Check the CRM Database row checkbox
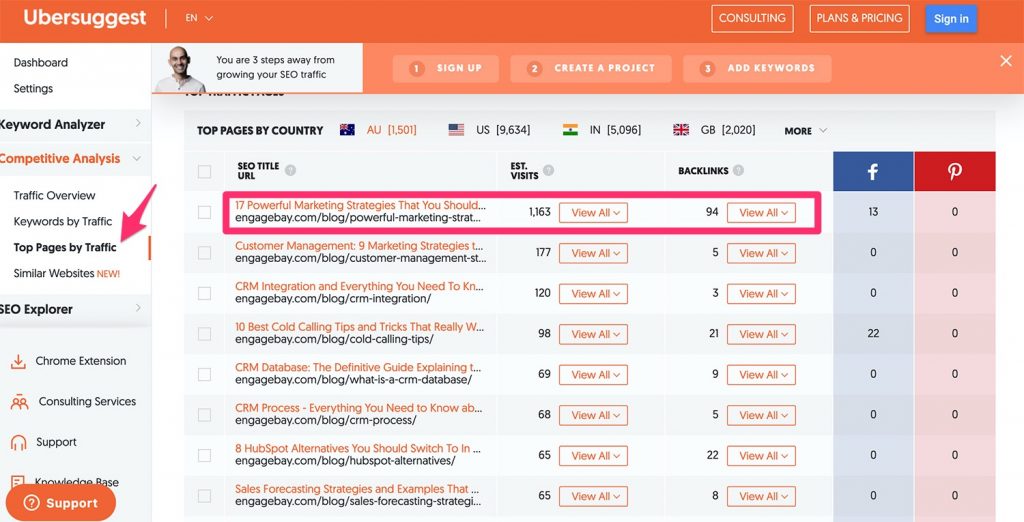The width and height of the screenshot is (1024, 522). pyautogui.click(x=204, y=374)
